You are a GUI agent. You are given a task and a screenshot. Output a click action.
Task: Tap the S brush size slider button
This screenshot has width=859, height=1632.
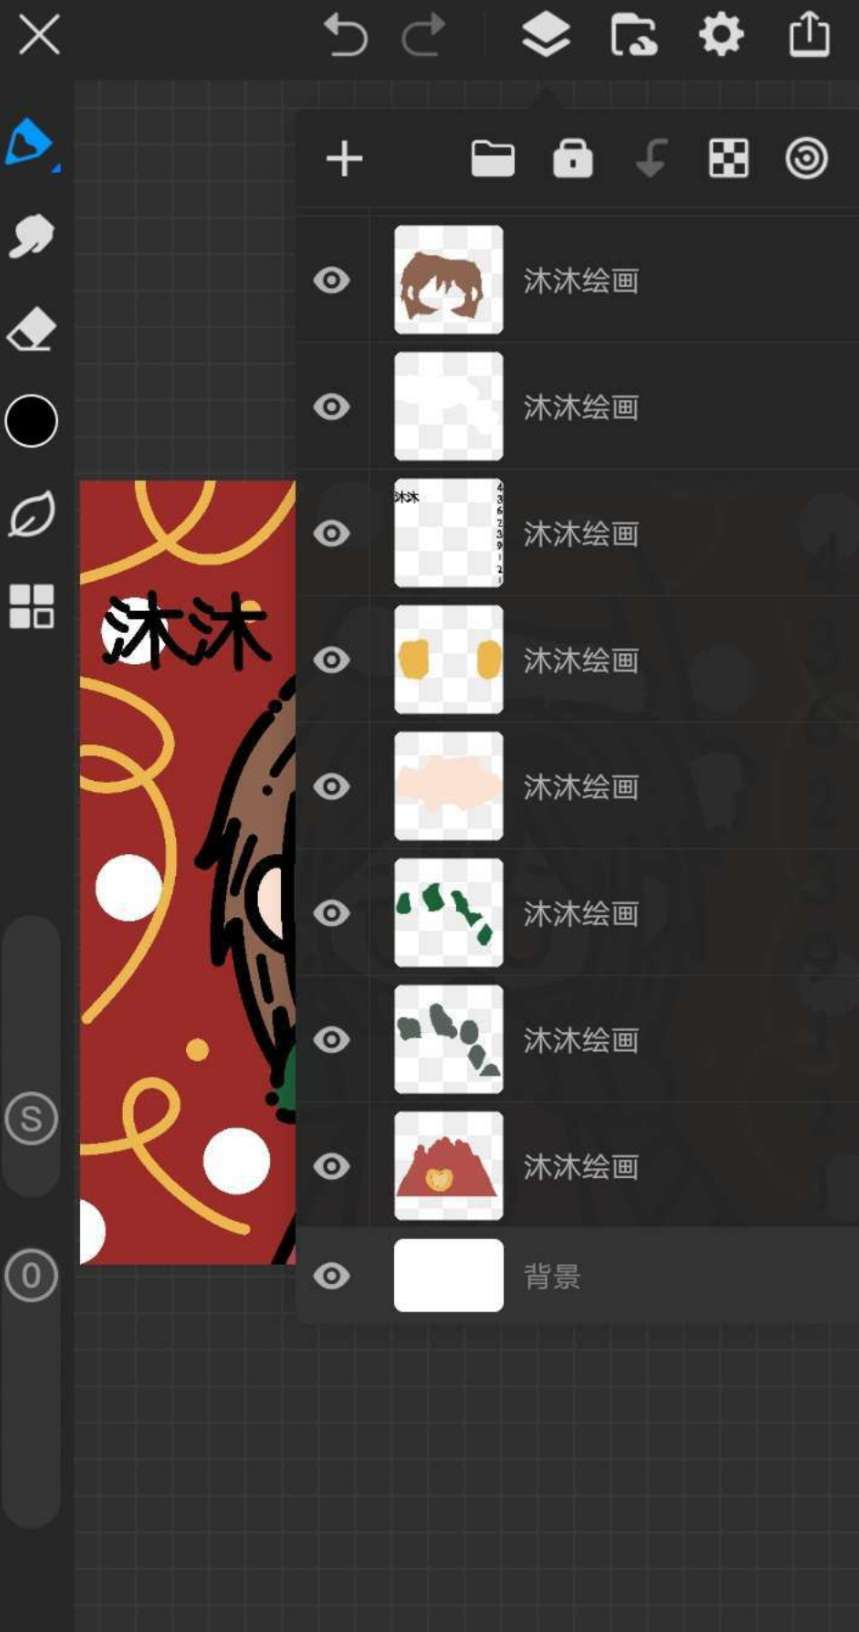pos(31,1119)
